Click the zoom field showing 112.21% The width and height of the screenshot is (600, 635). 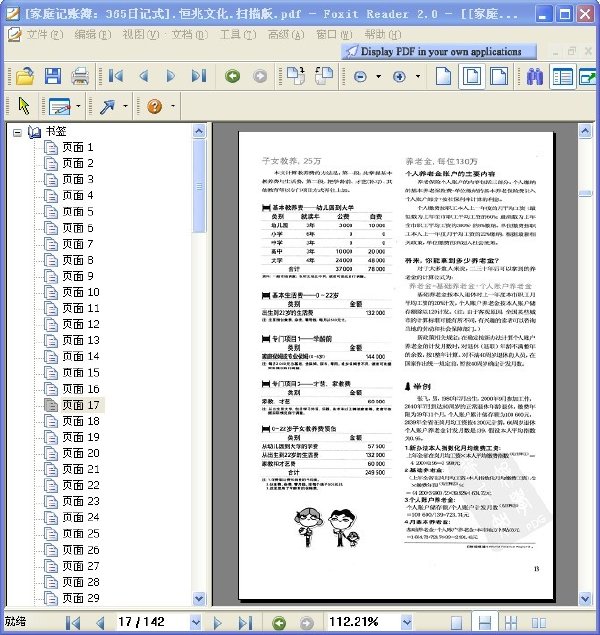coord(363,622)
